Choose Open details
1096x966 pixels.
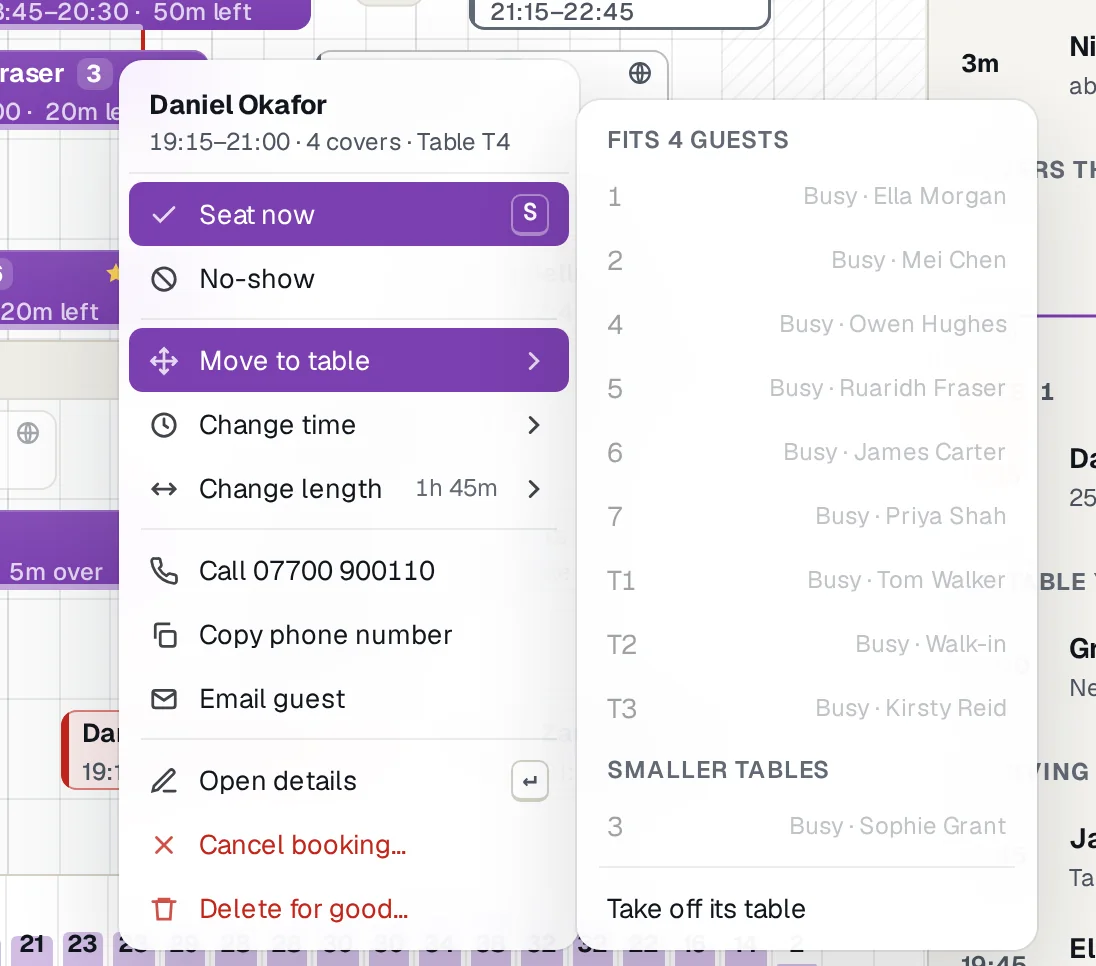click(349, 781)
